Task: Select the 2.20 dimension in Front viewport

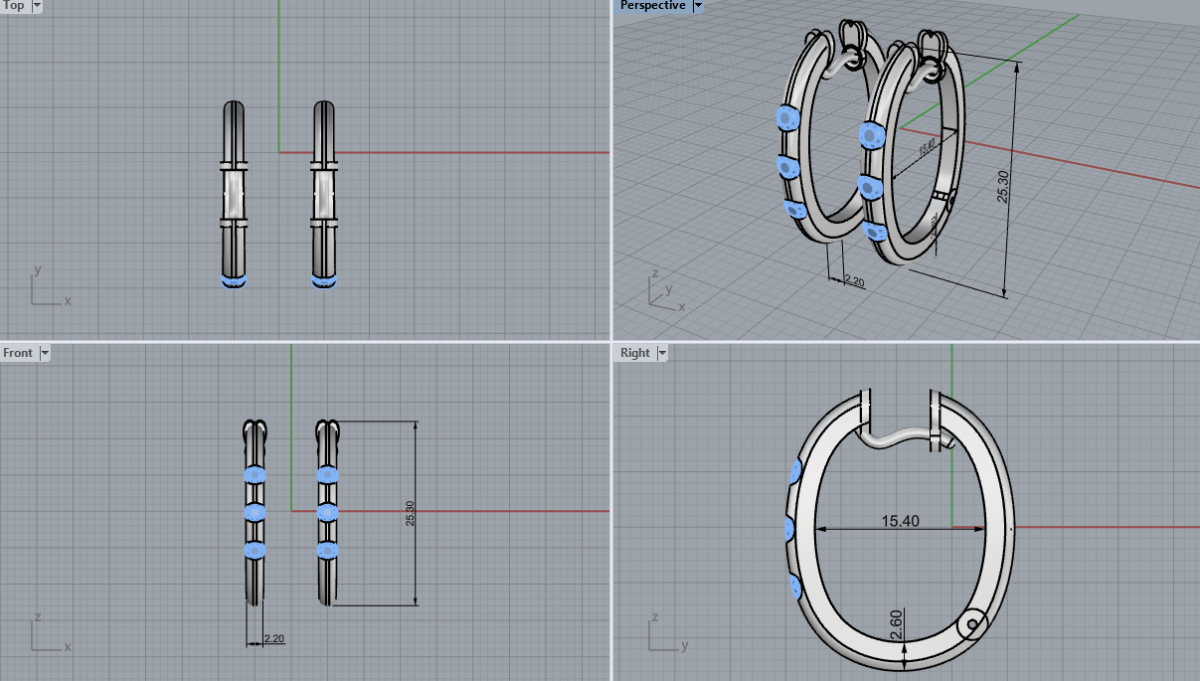Action: 274,638
